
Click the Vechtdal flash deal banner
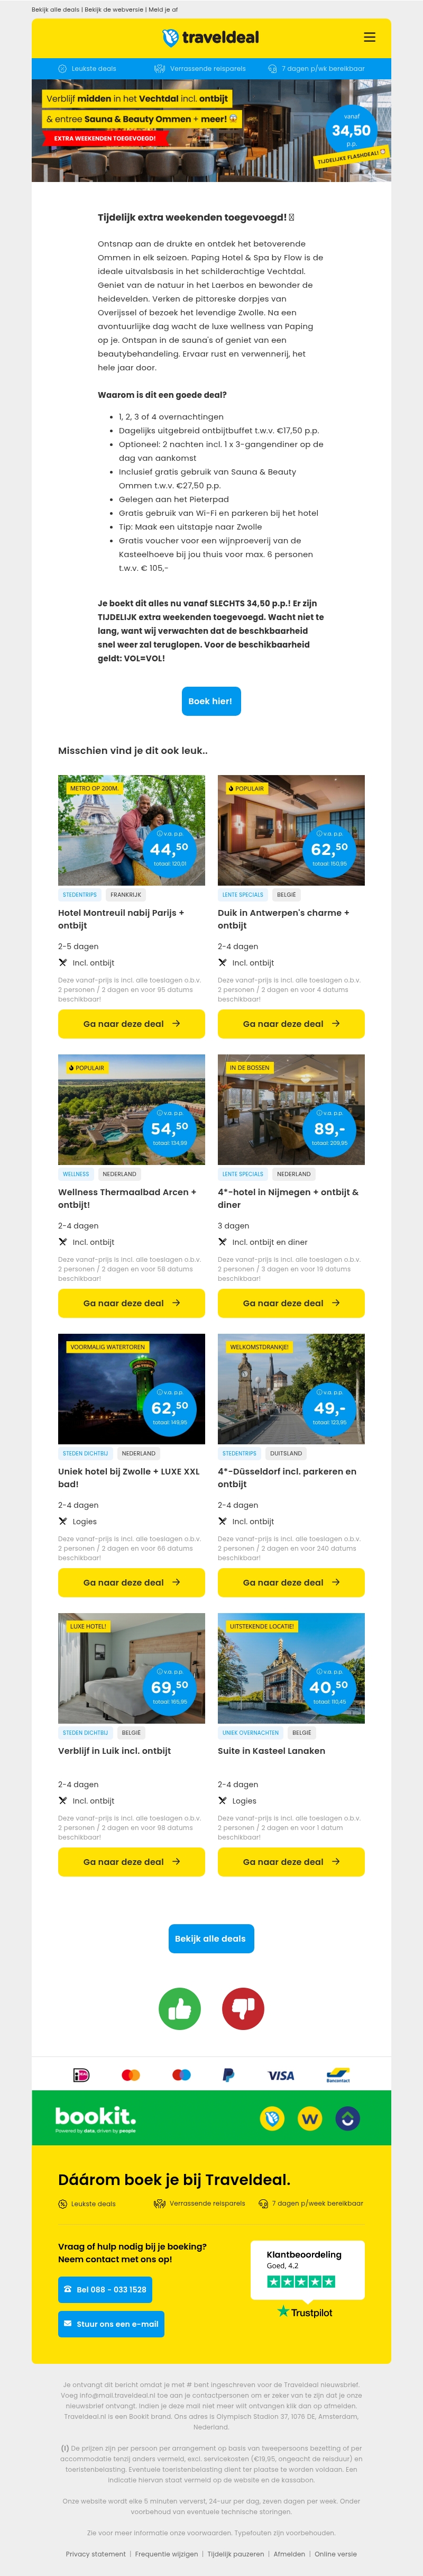tap(211, 131)
